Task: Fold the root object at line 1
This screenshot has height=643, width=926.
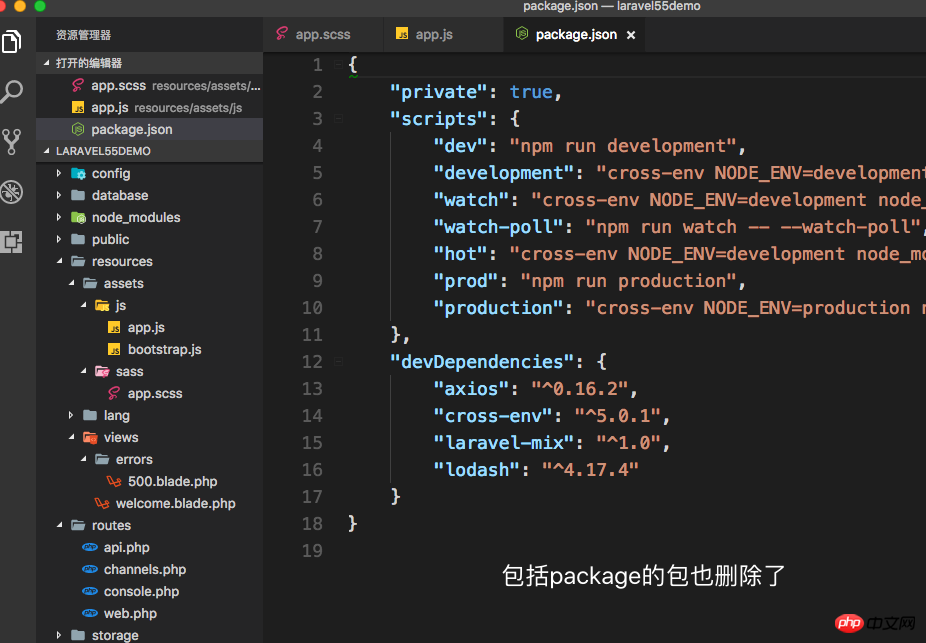Action: click(338, 64)
